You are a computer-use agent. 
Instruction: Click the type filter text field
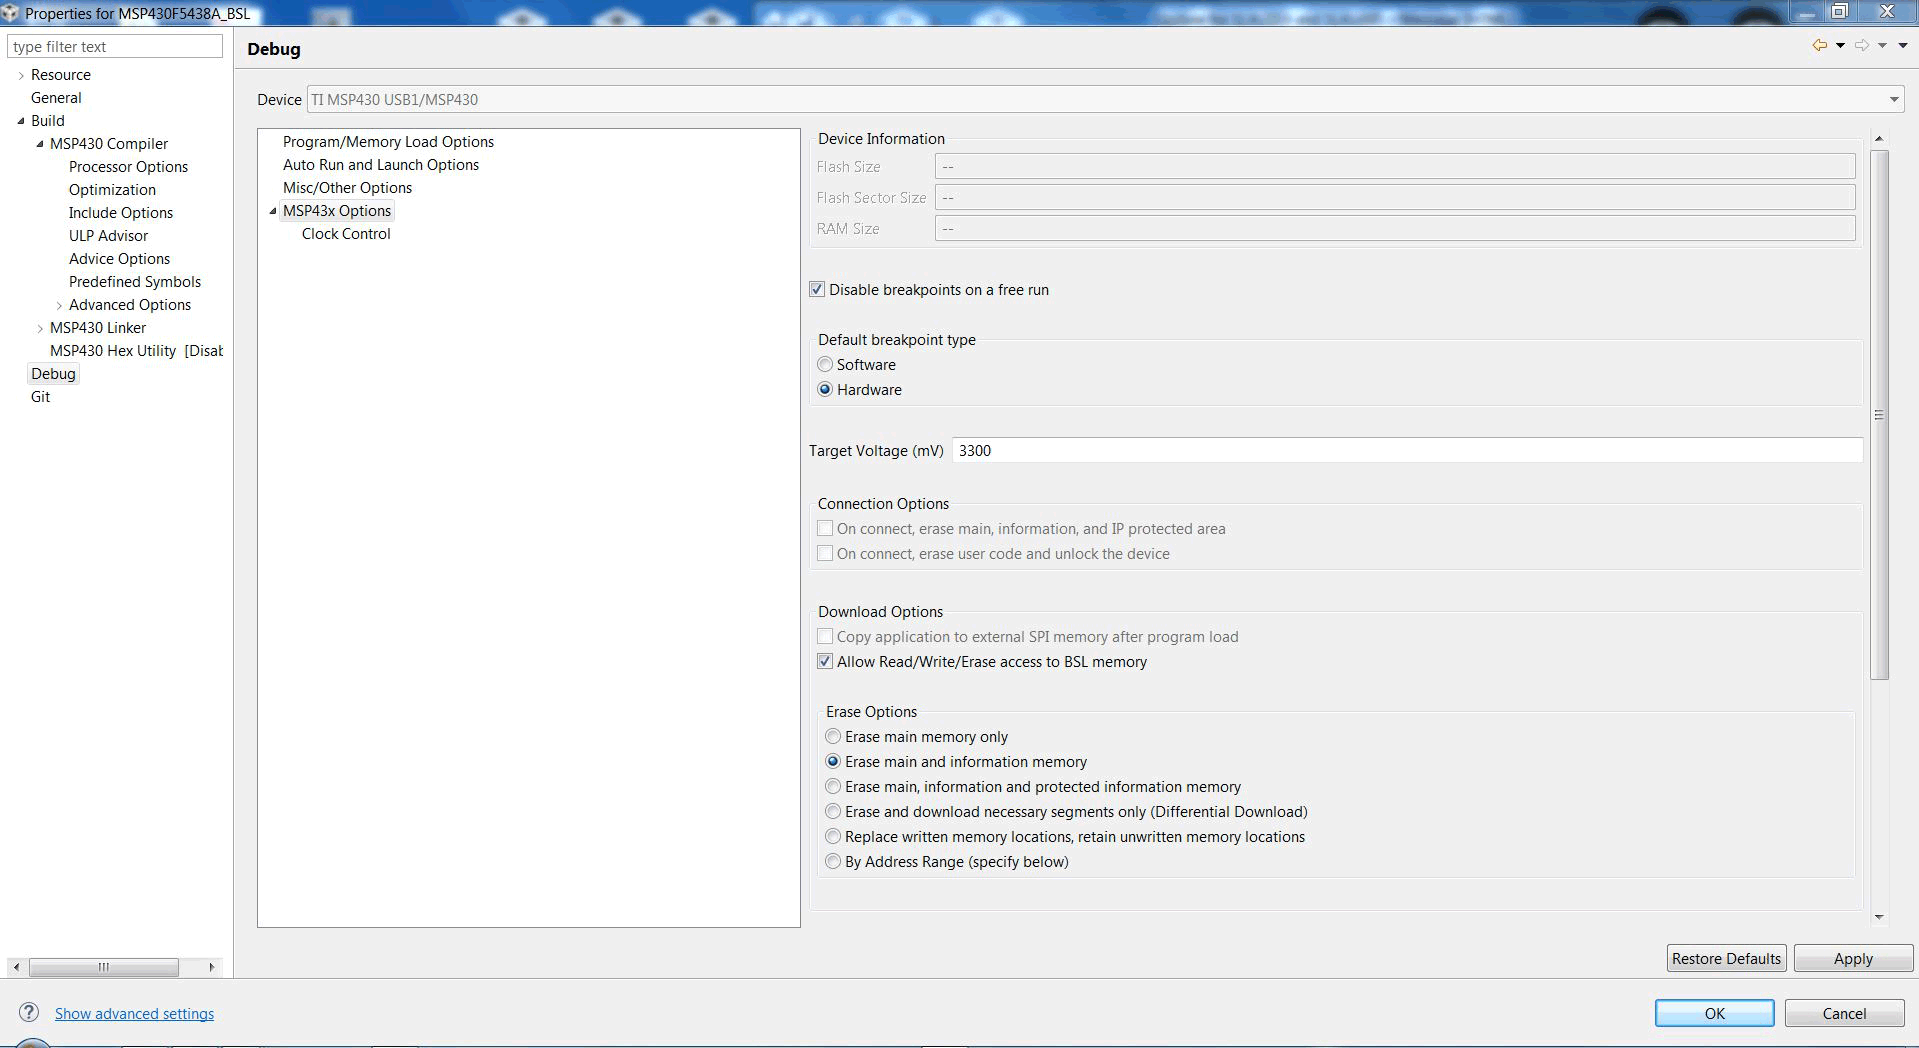[x=115, y=46]
